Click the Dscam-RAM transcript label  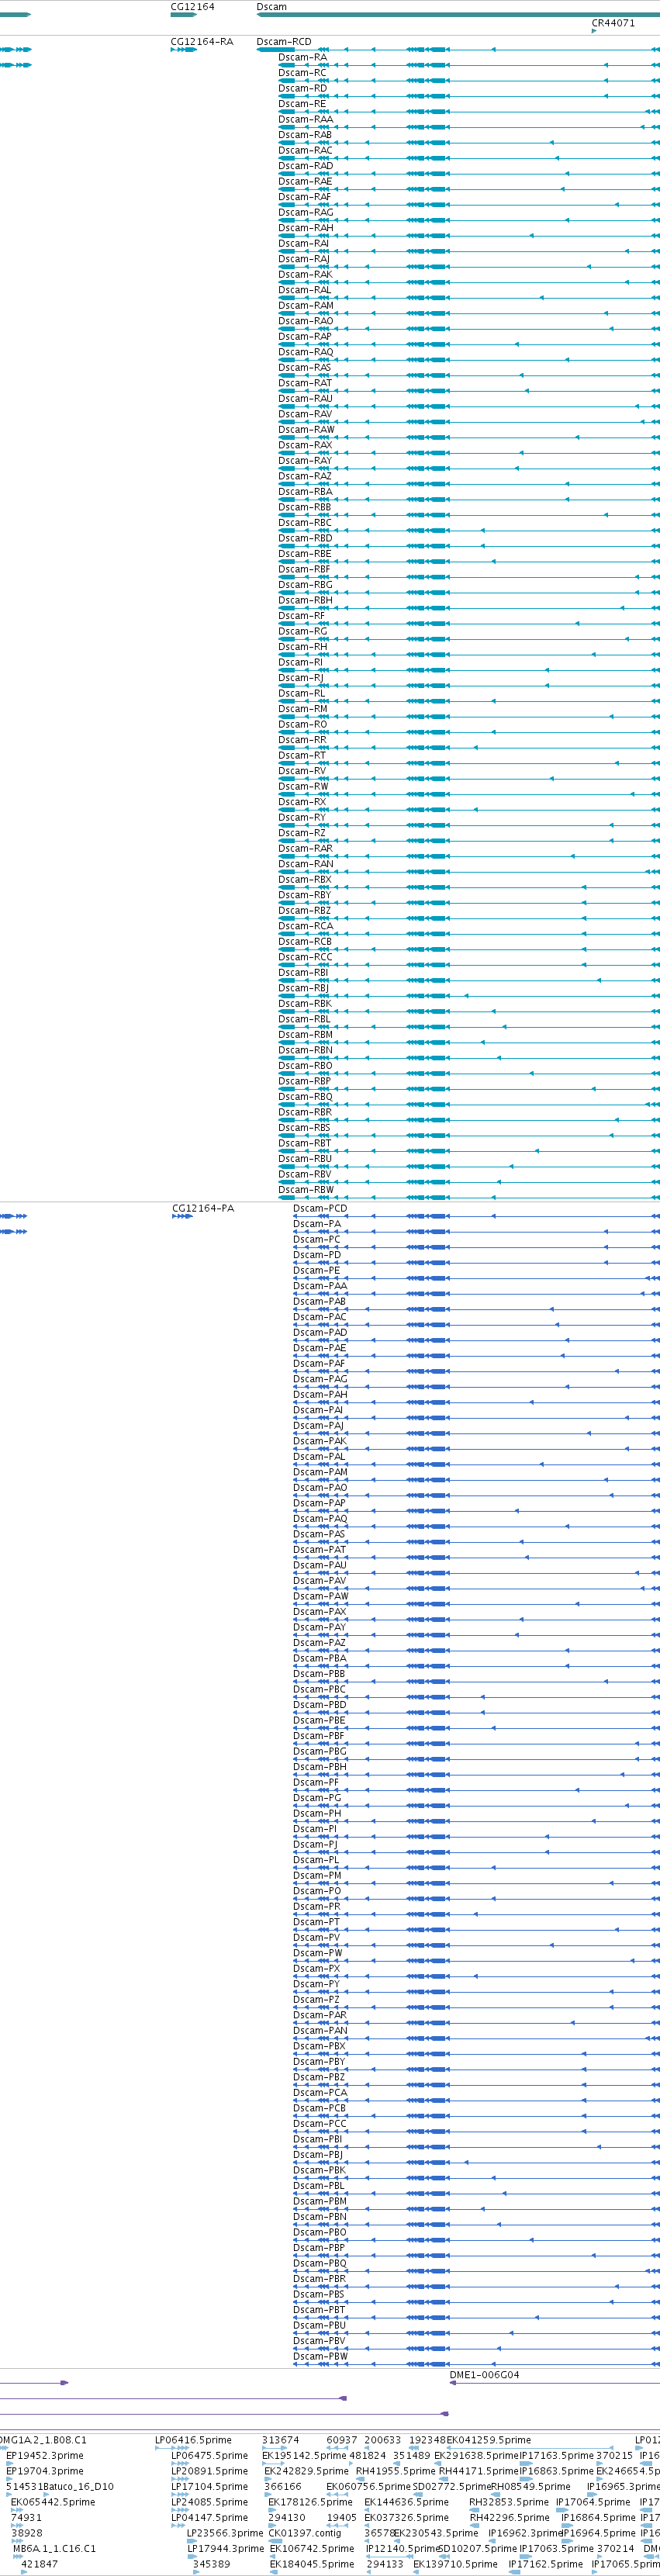(305, 306)
